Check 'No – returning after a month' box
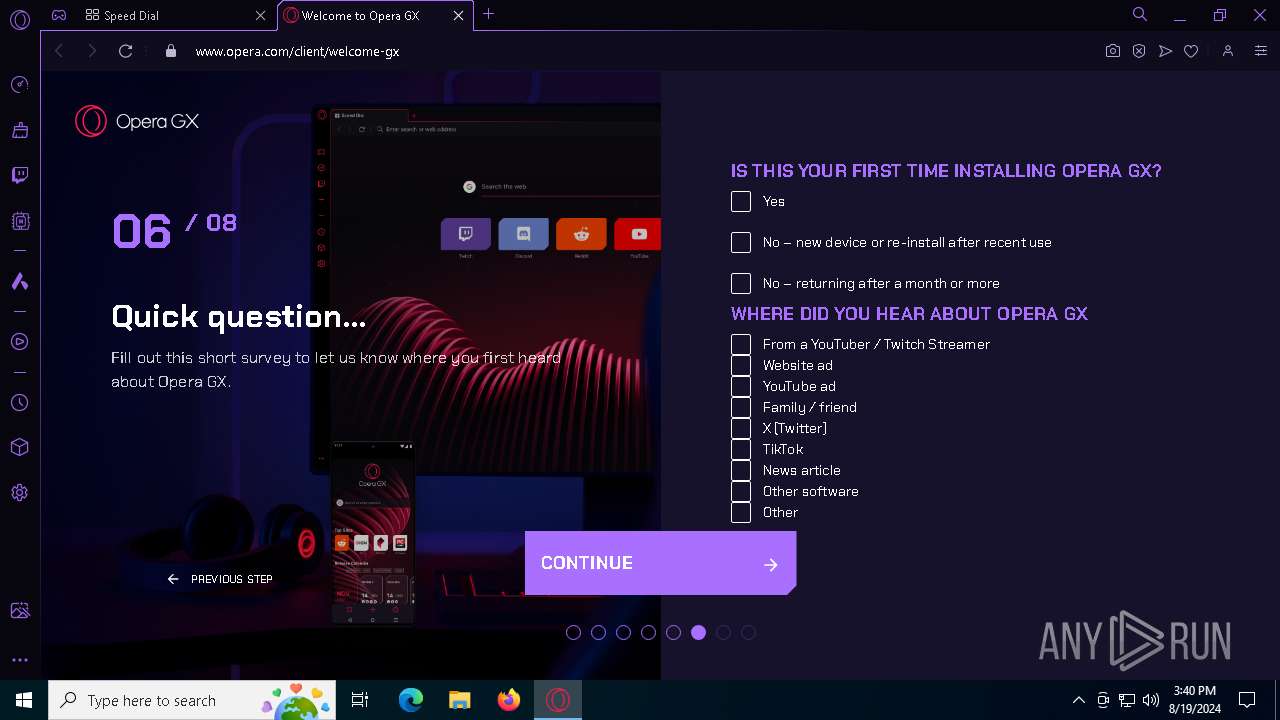 point(741,284)
